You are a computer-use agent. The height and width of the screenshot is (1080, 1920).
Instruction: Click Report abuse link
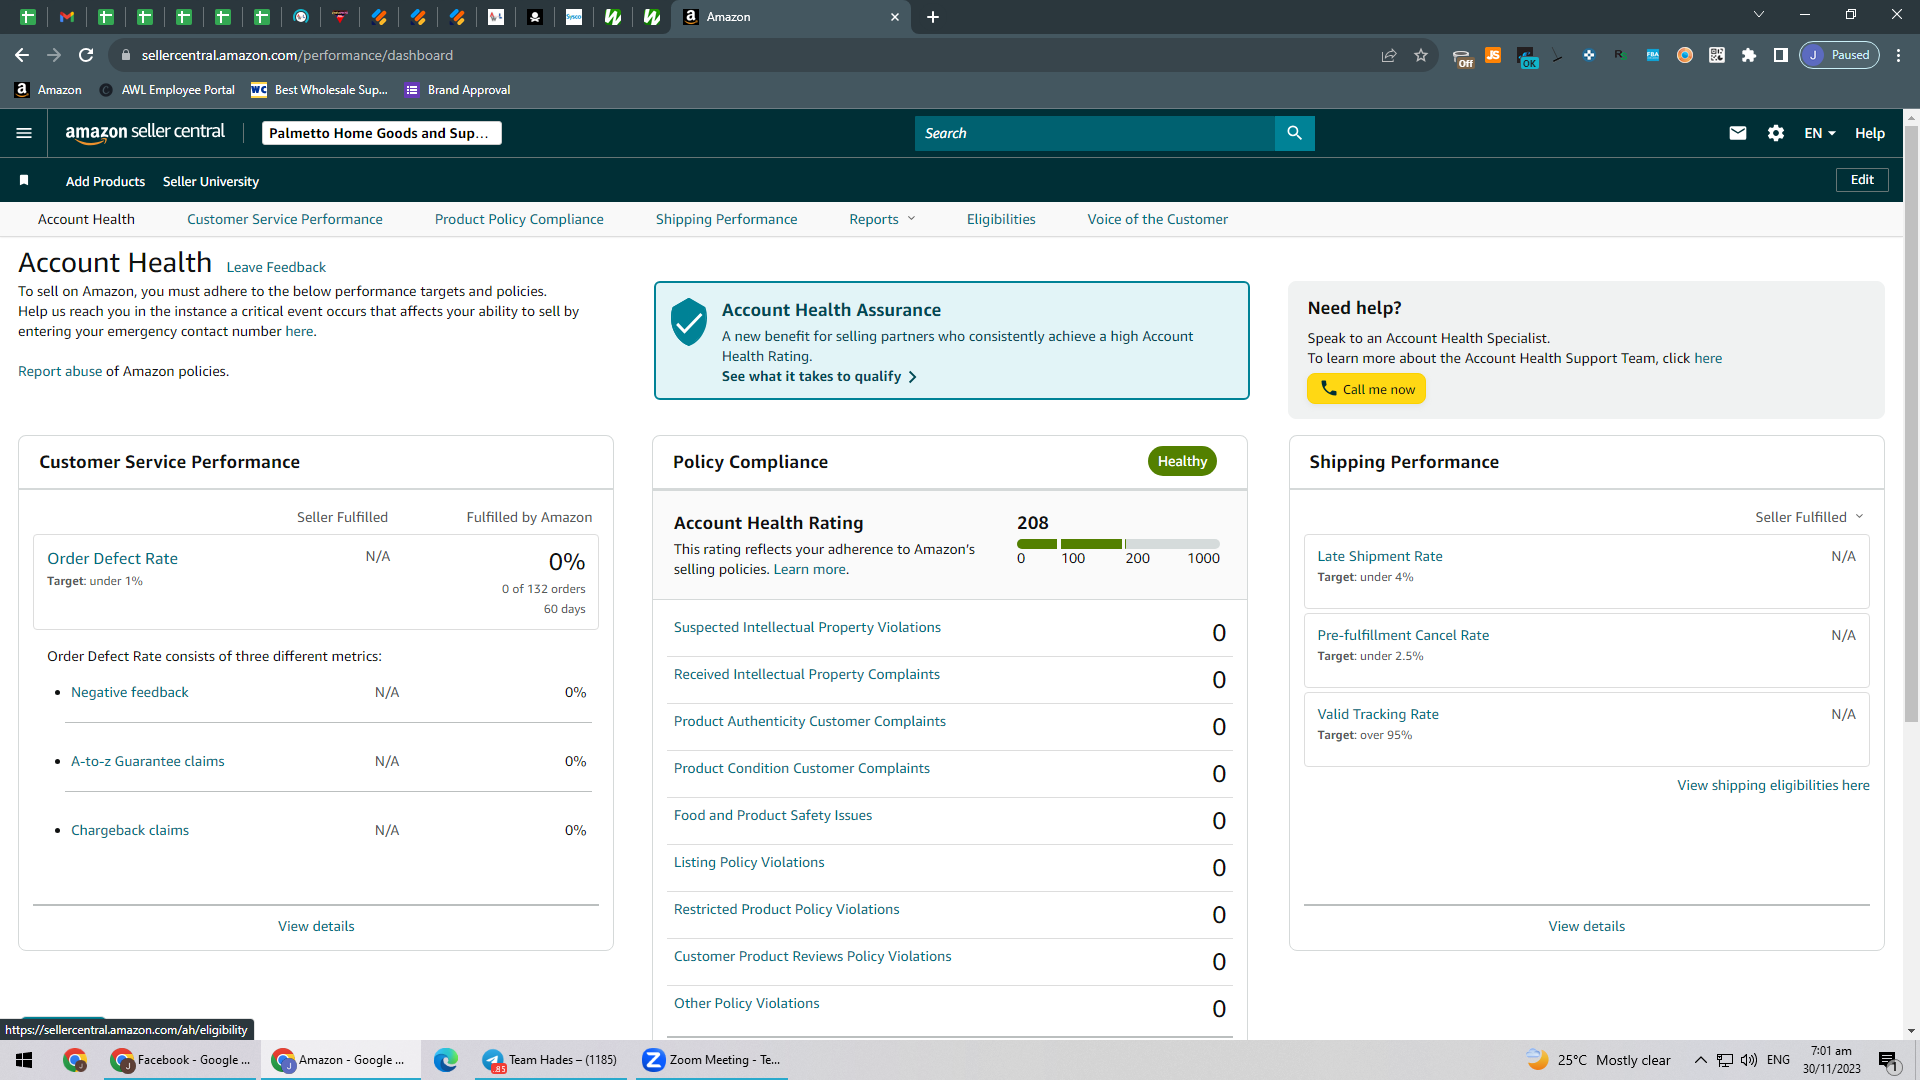pyautogui.click(x=60, y=371)
